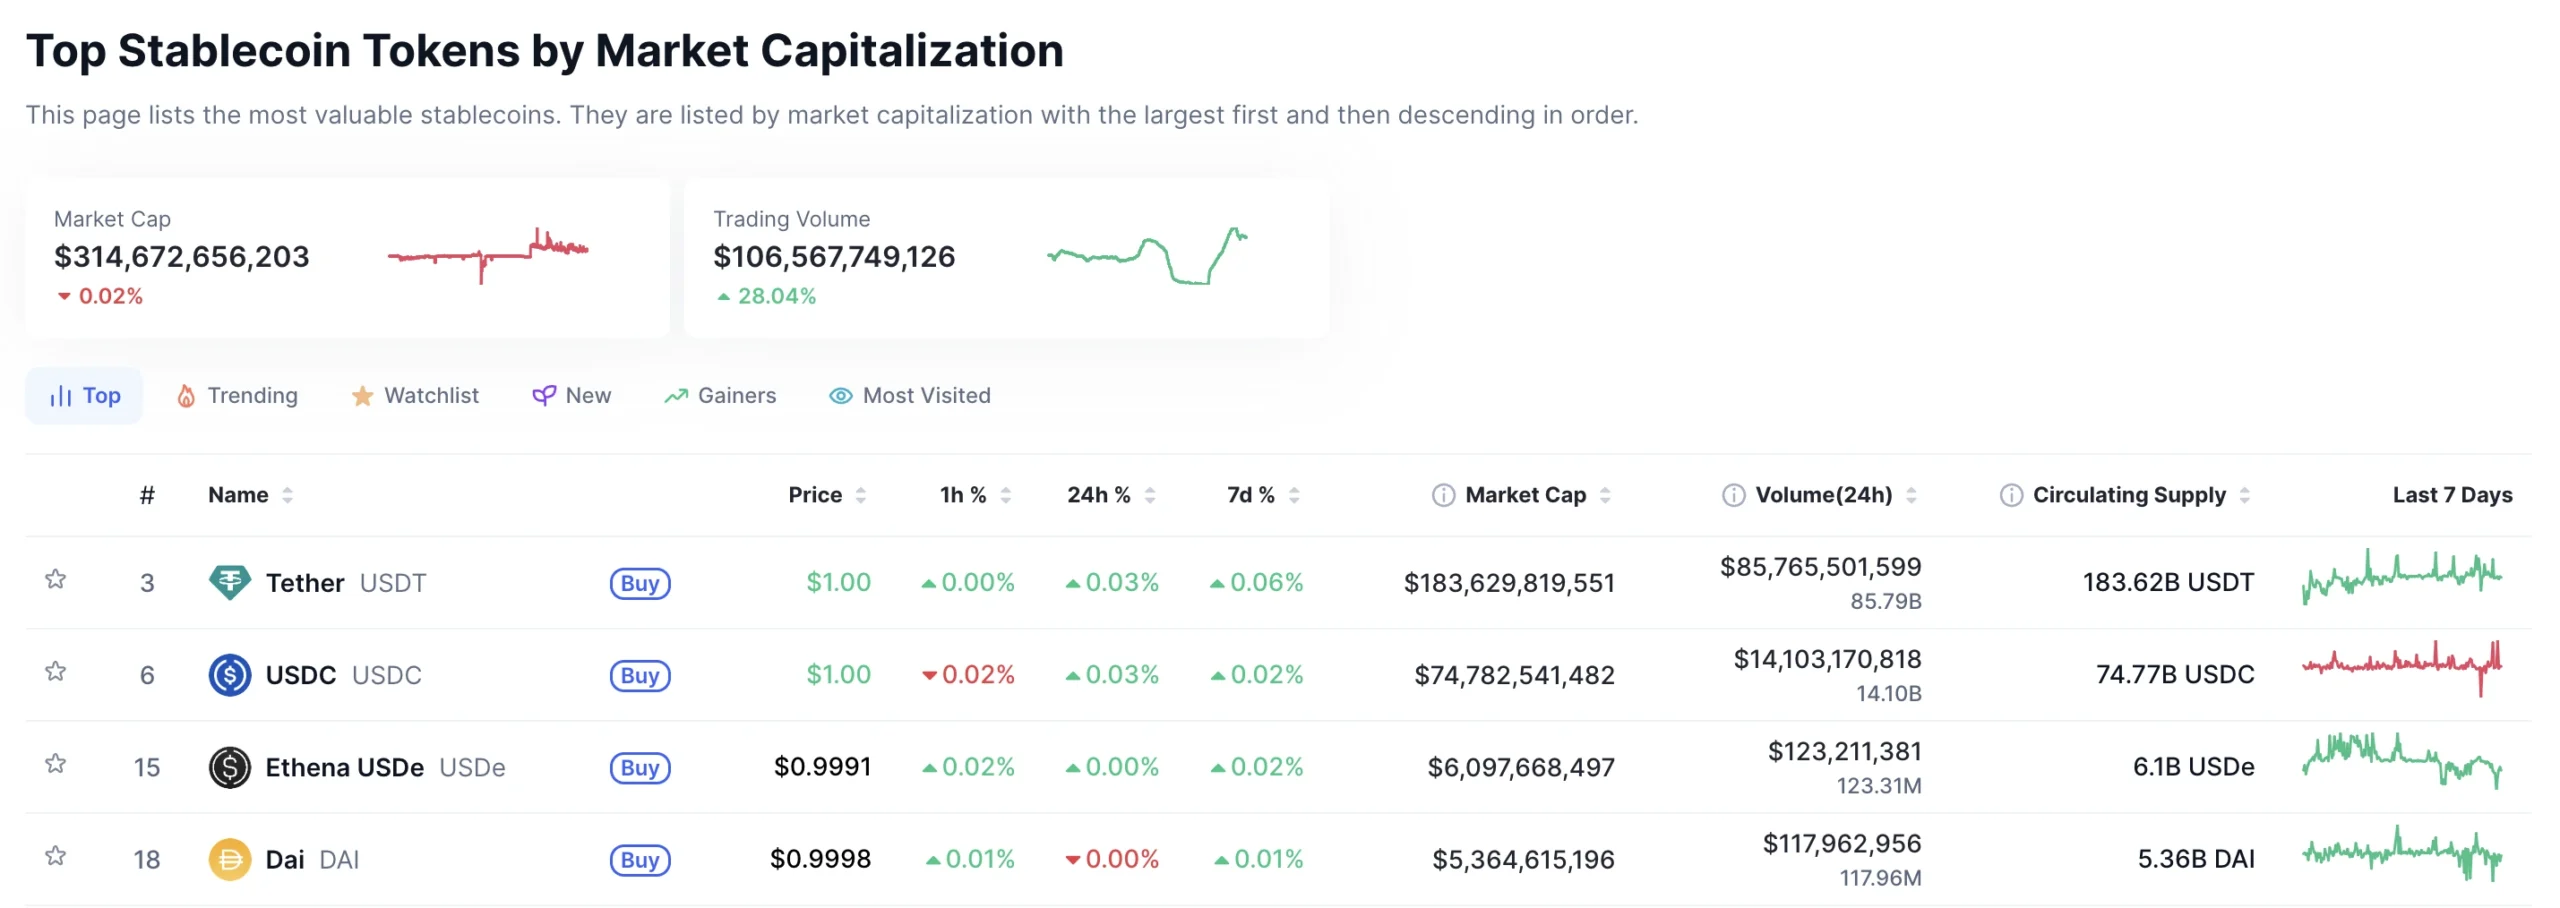Click the Trading Volume summary chart
2560x908 pixels.
point(1147,255)
